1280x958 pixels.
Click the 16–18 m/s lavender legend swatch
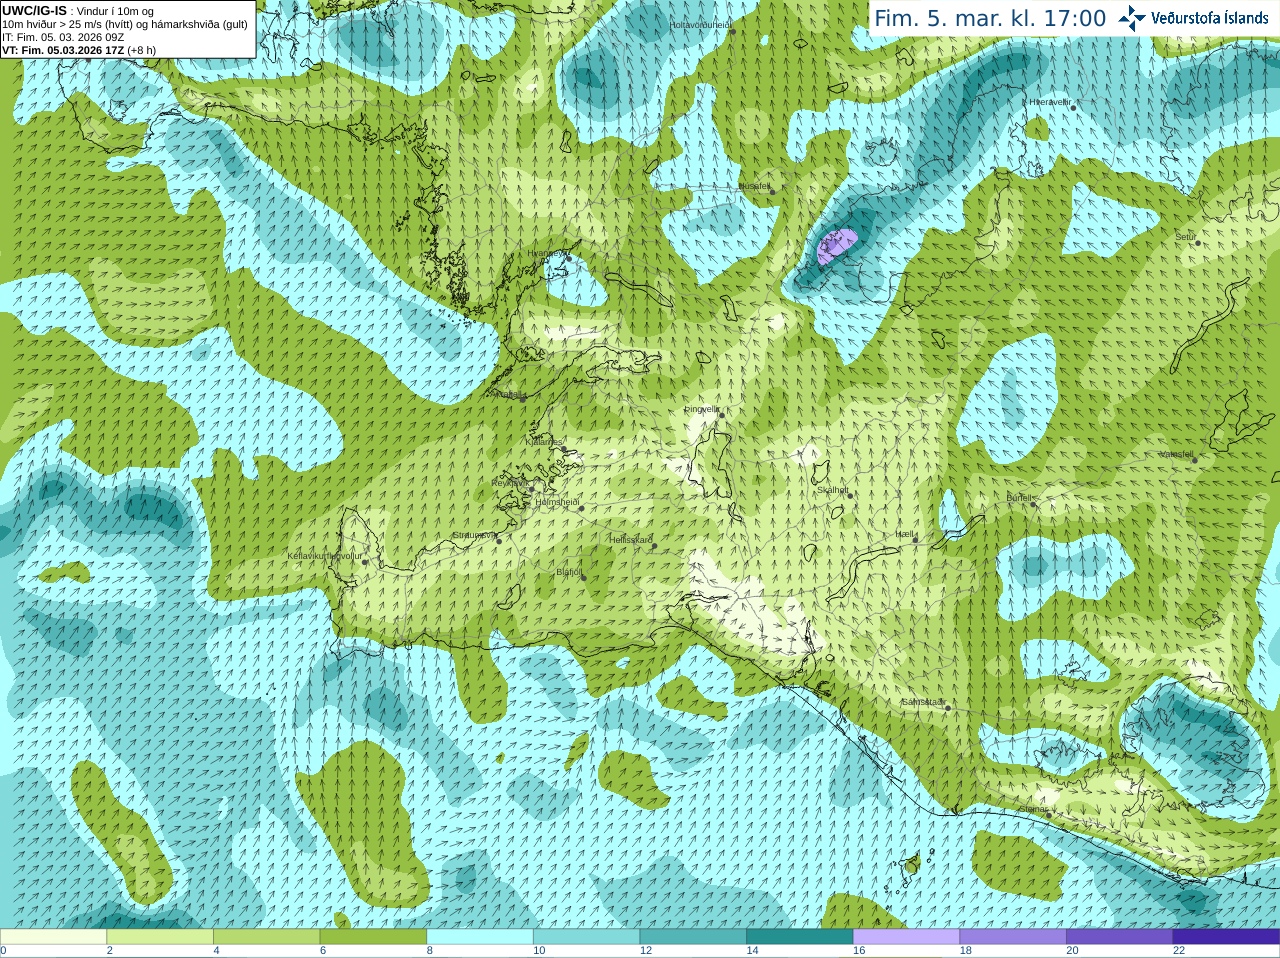point(906,937)
